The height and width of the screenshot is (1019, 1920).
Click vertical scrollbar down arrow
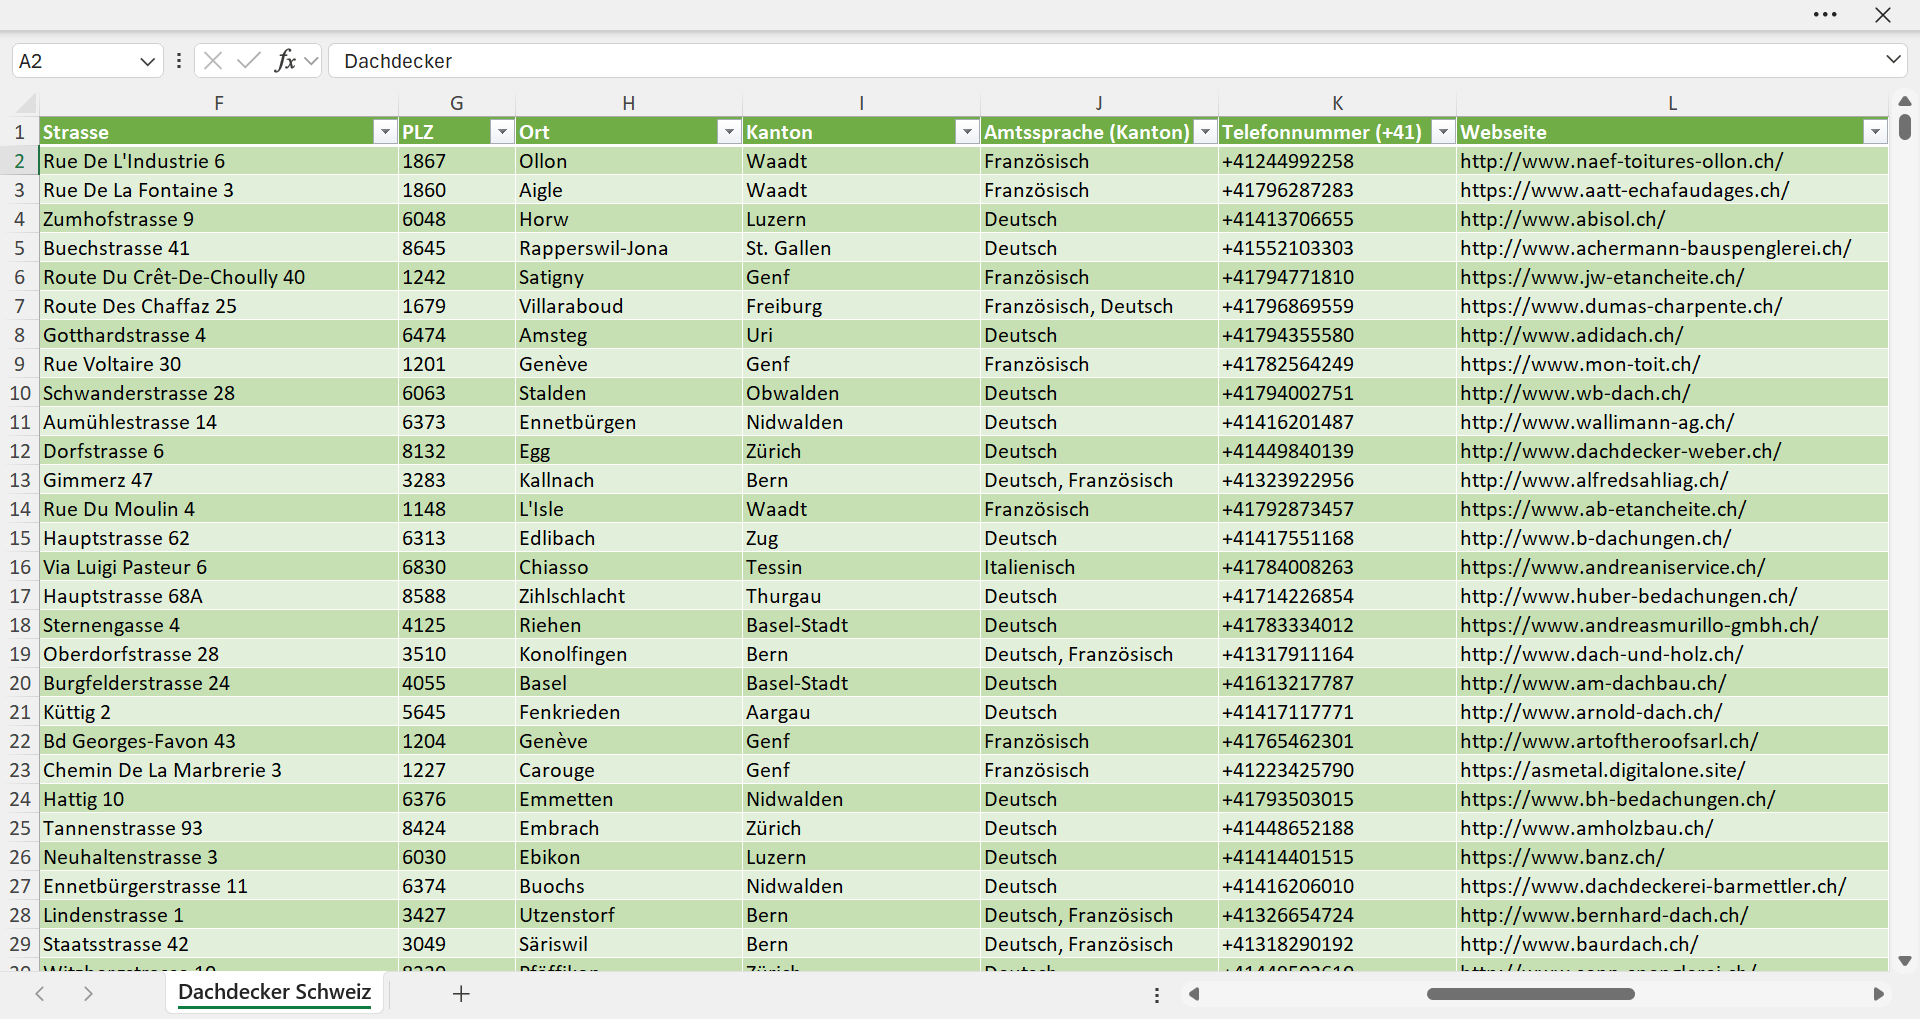(1905, 961)
